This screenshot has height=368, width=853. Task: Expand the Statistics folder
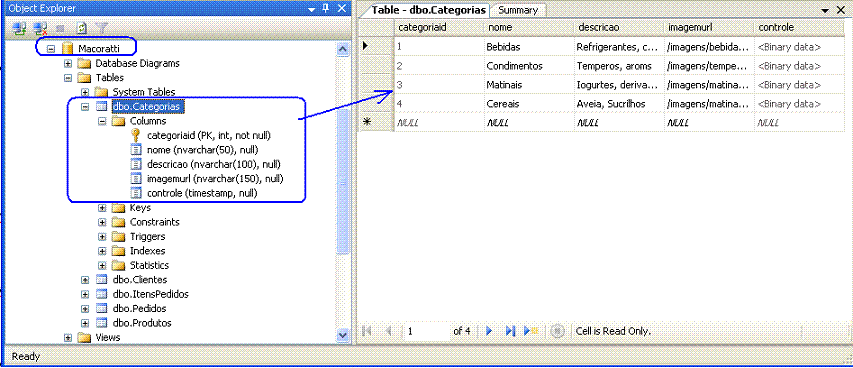click(102, 265)
